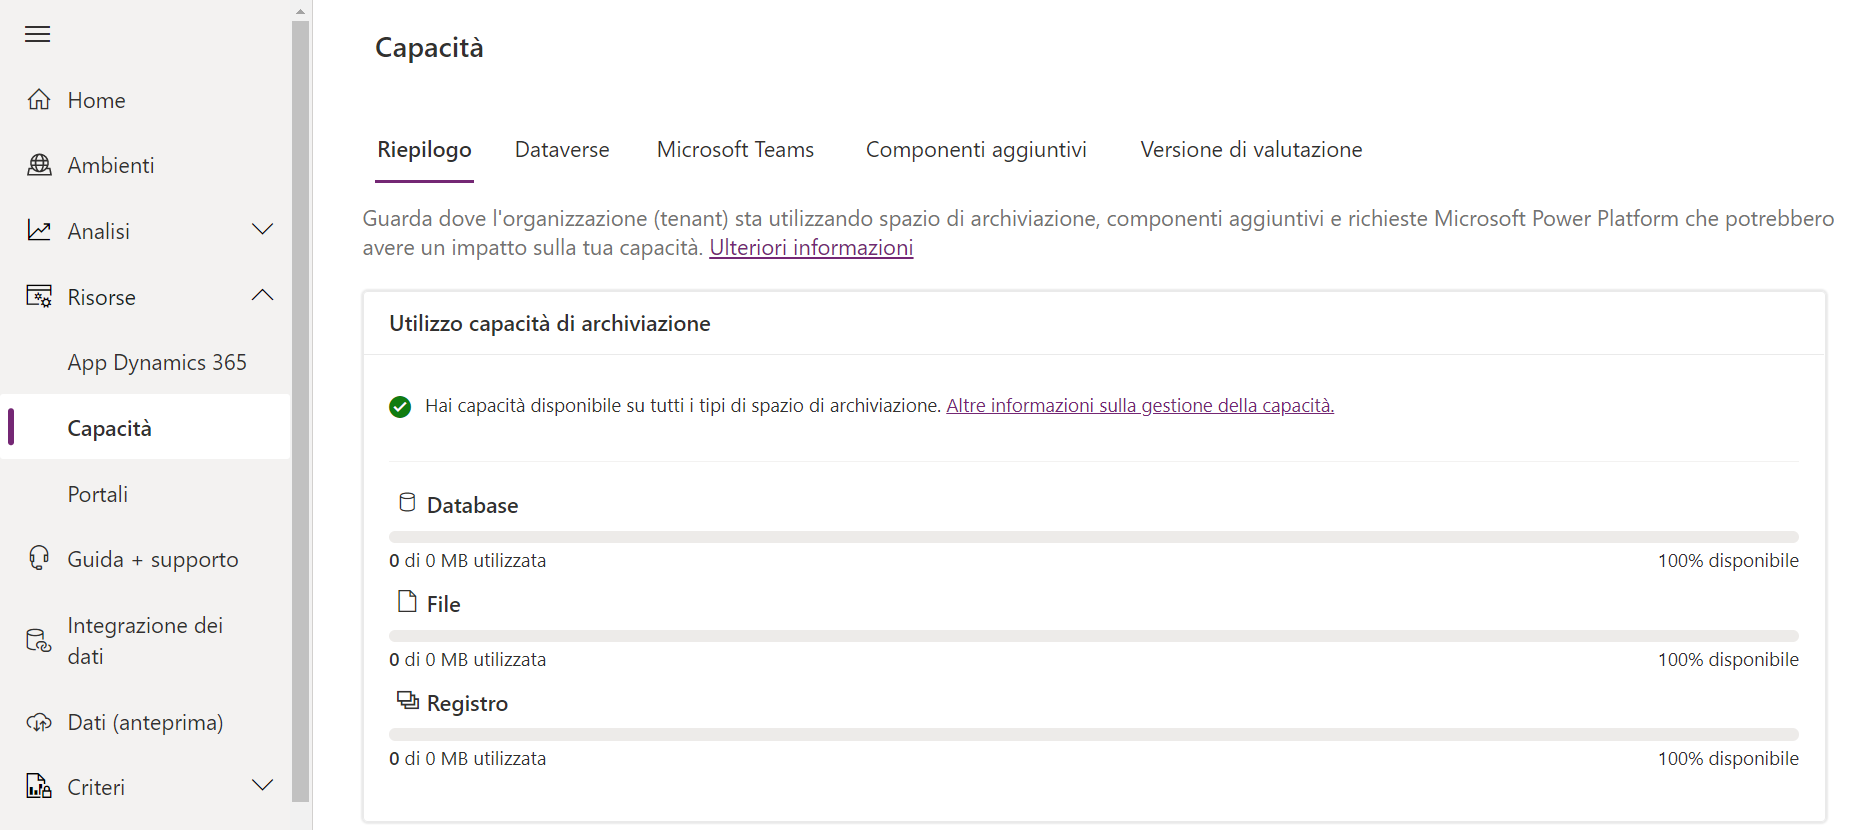Click the Analisi chart icon
This screenshot has height=830, width=1872.
click(x=39, y=231)
